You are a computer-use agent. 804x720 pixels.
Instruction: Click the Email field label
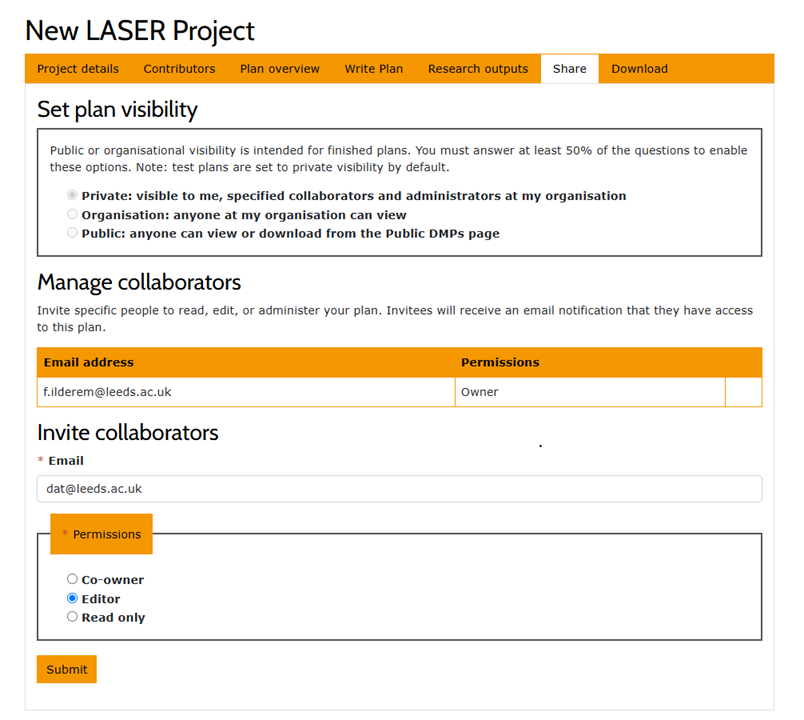coord(66,461)
